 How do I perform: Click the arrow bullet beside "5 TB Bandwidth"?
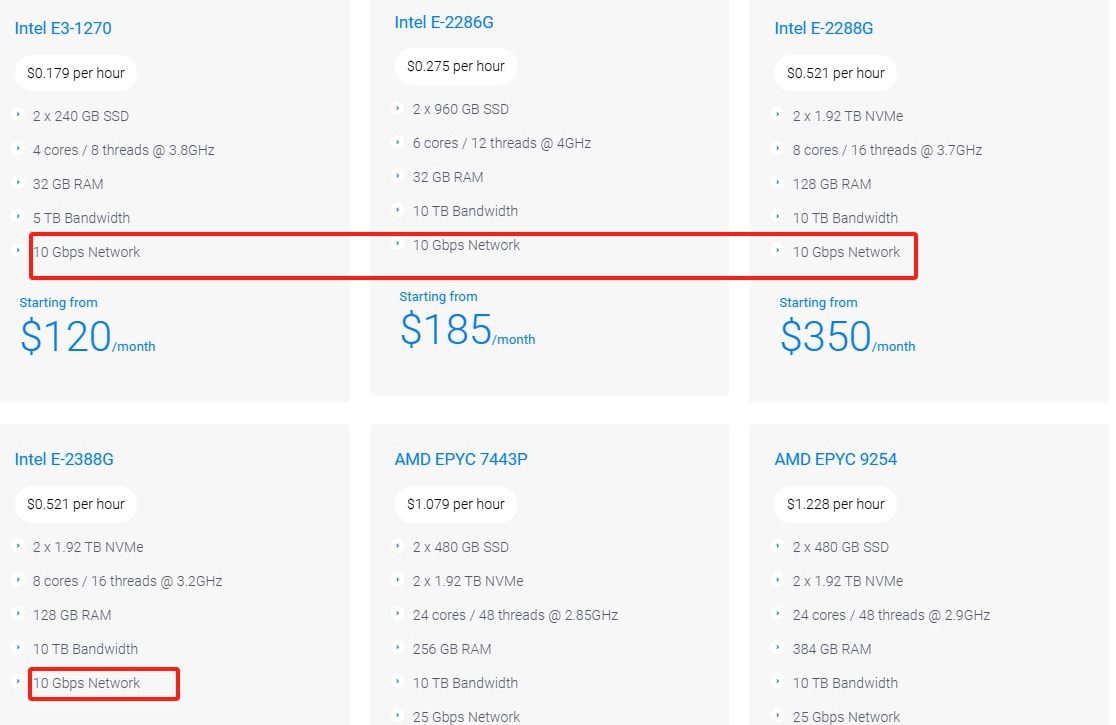point(18,217)
